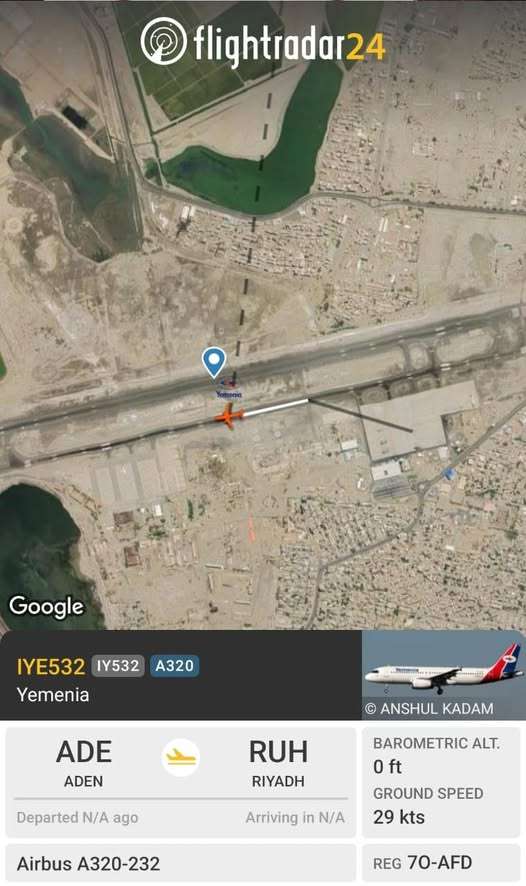Open the Yemenia aircraft photo thumbnail
This screenshot has width=526, height=886.
coord(444,675)
